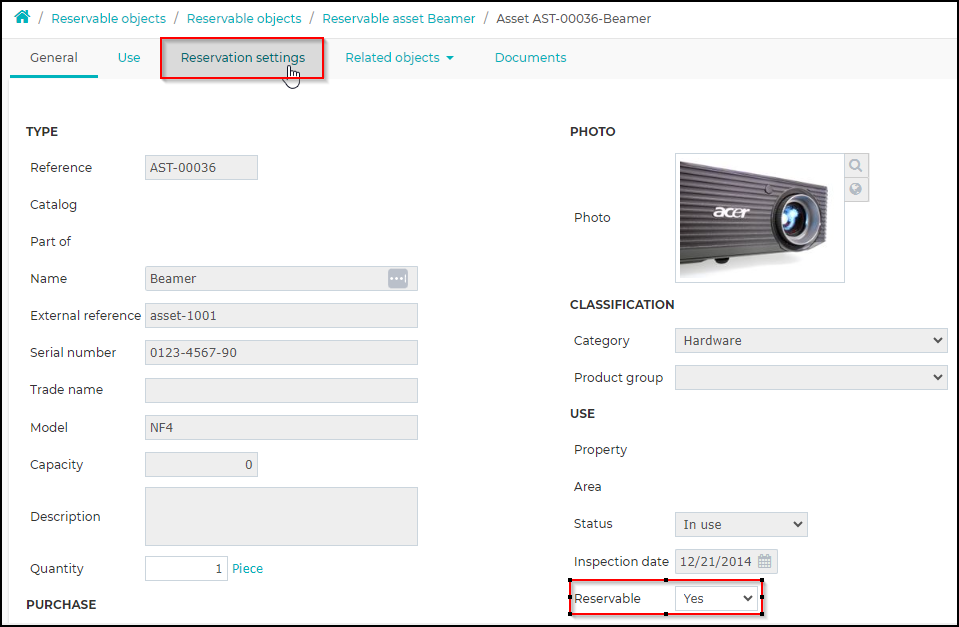
Task: Focus the Trade name field
Action: click(x=281, y=390)
